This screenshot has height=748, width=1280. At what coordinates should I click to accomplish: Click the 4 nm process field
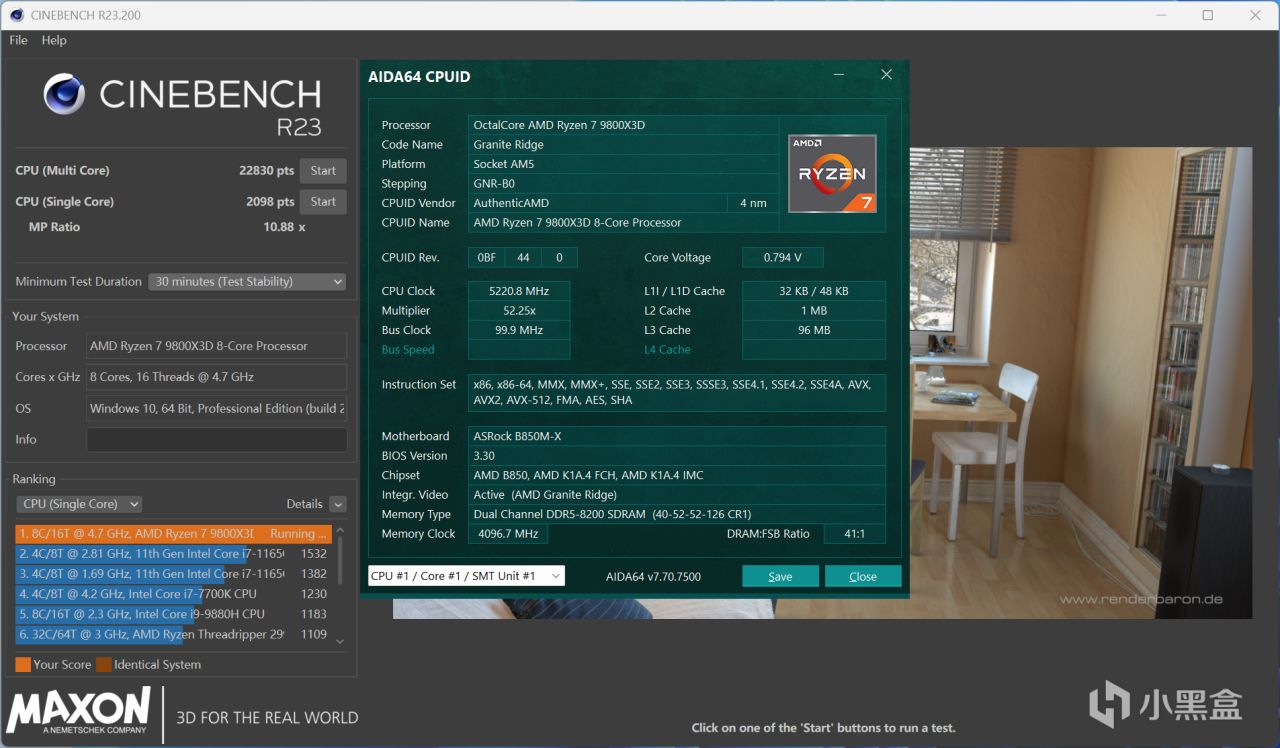coord(753,203)
